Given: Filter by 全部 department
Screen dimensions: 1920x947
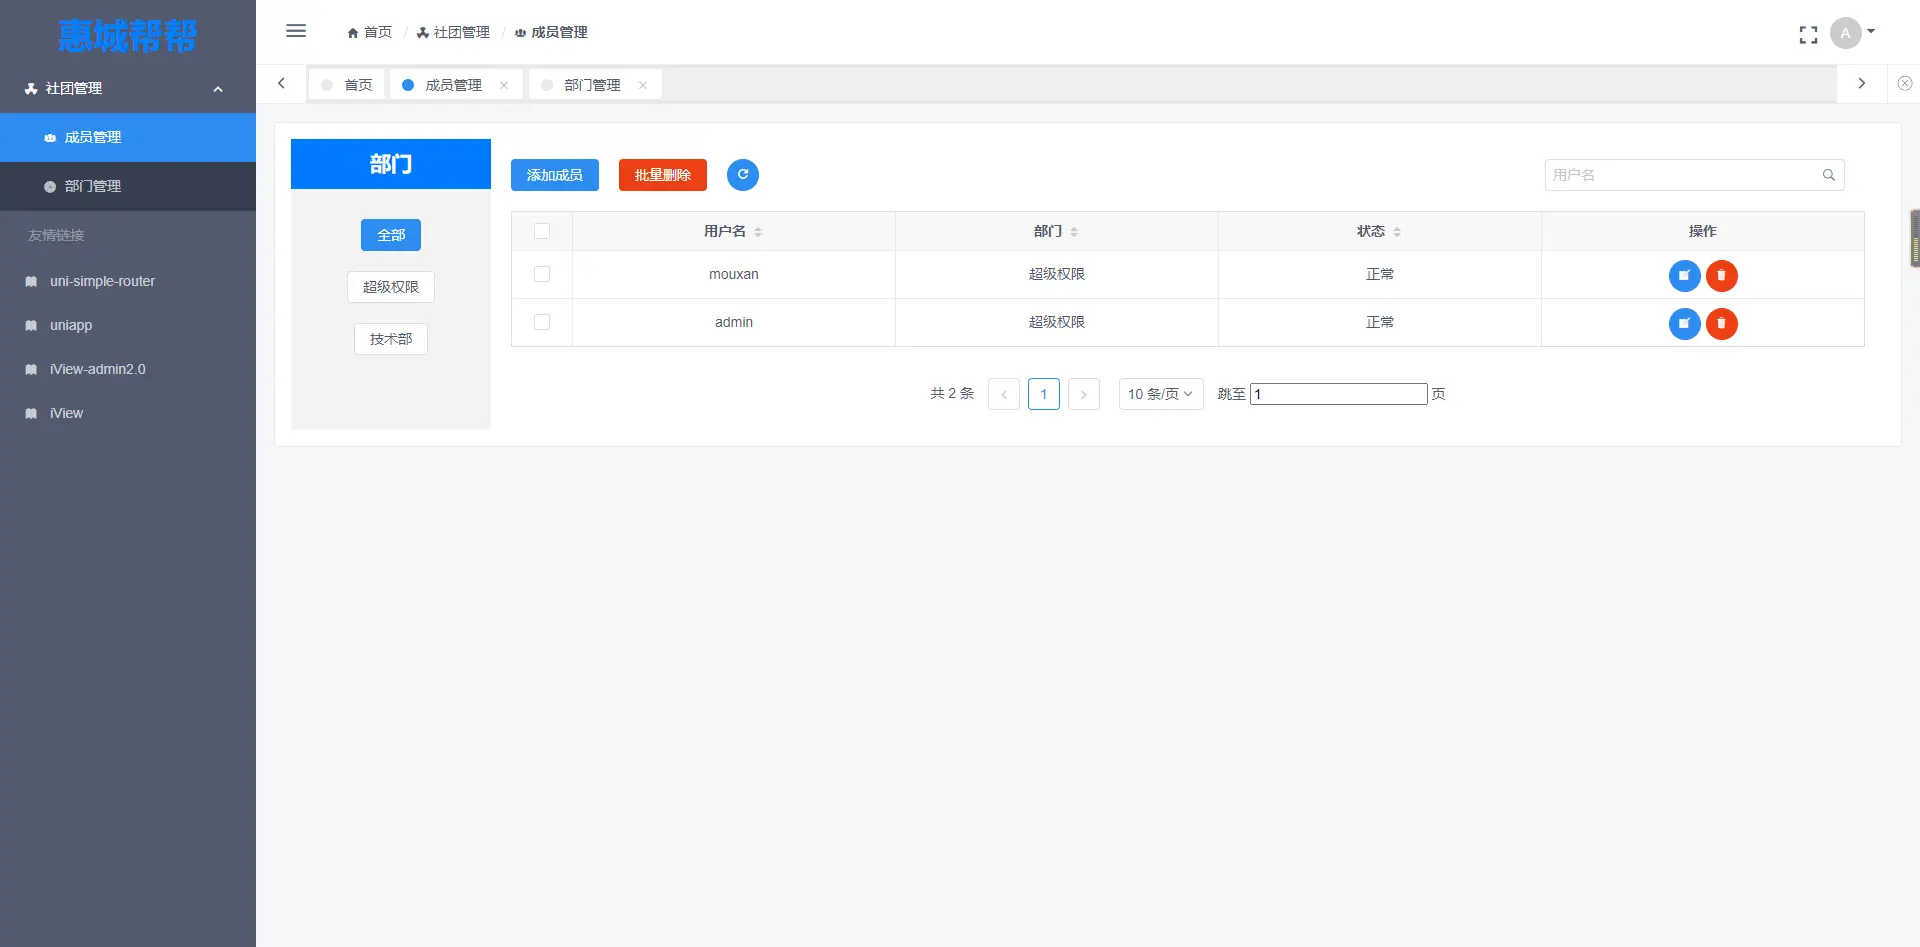Looking at the screenshot, I should 391,235.
